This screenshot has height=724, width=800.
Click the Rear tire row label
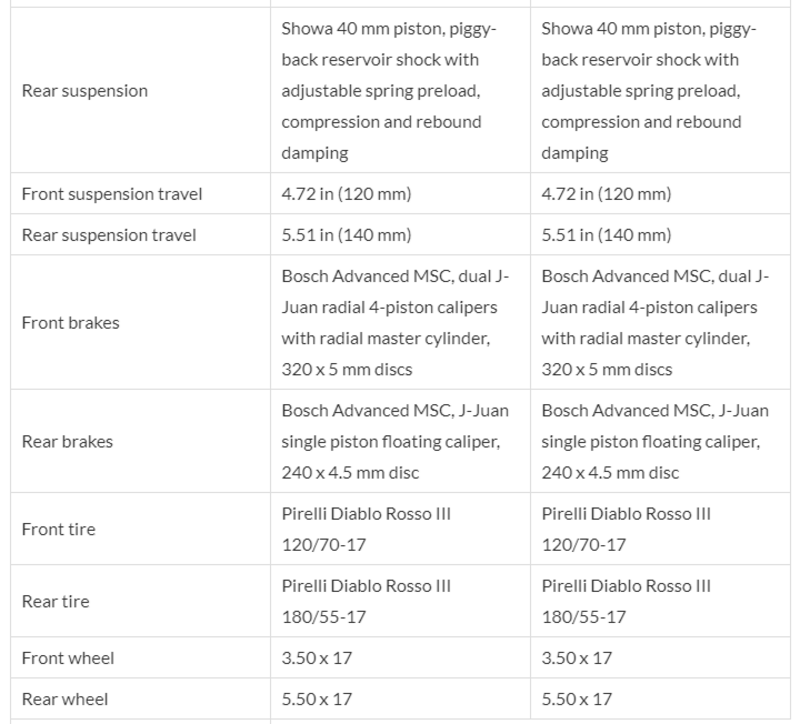pyautogui.click(x=56, y=601)
